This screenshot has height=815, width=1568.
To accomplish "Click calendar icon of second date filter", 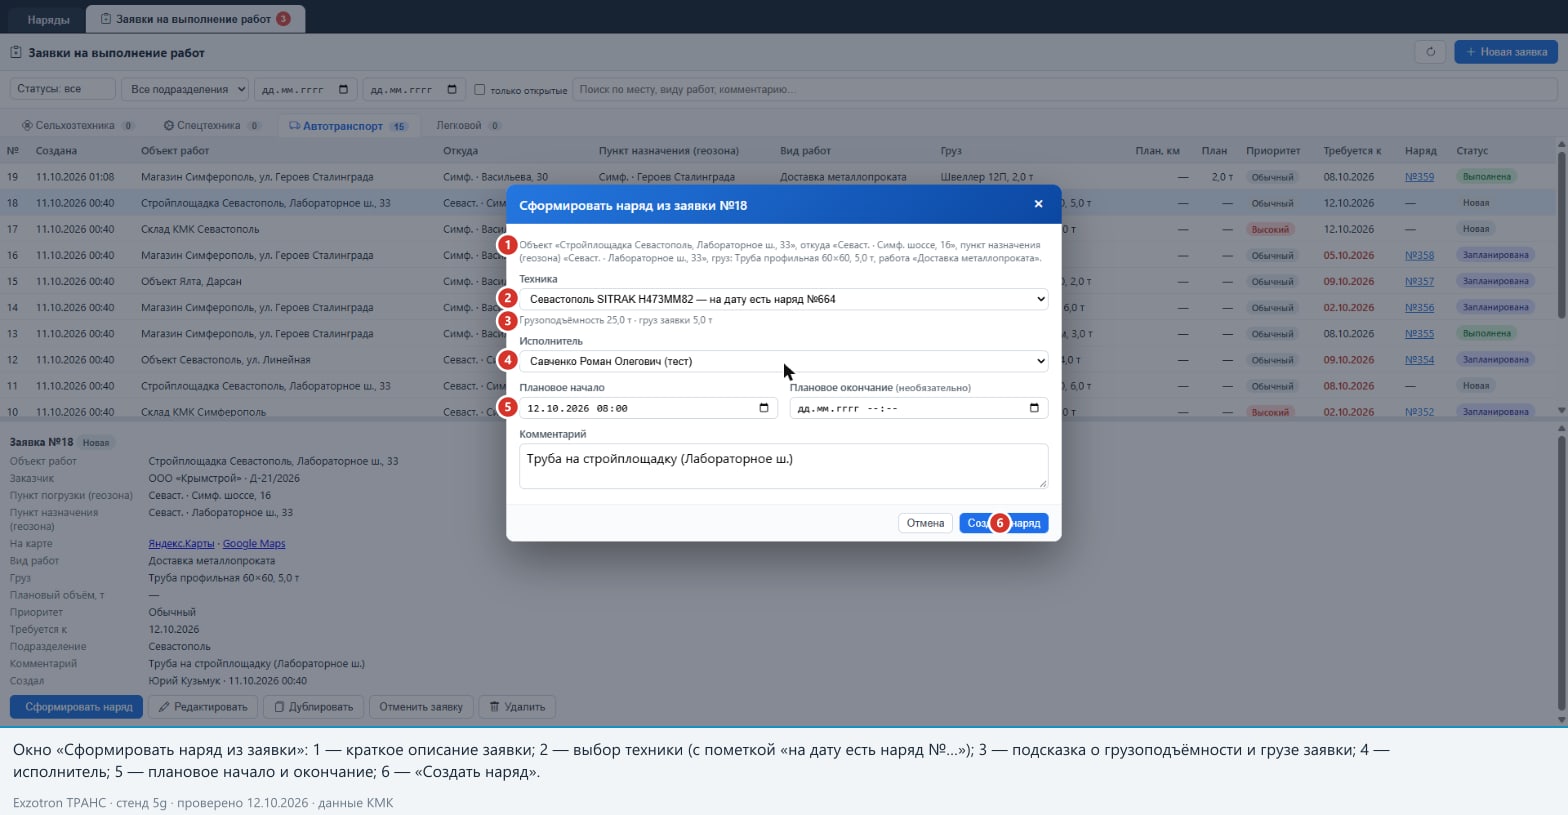I will tap(452, 90).
